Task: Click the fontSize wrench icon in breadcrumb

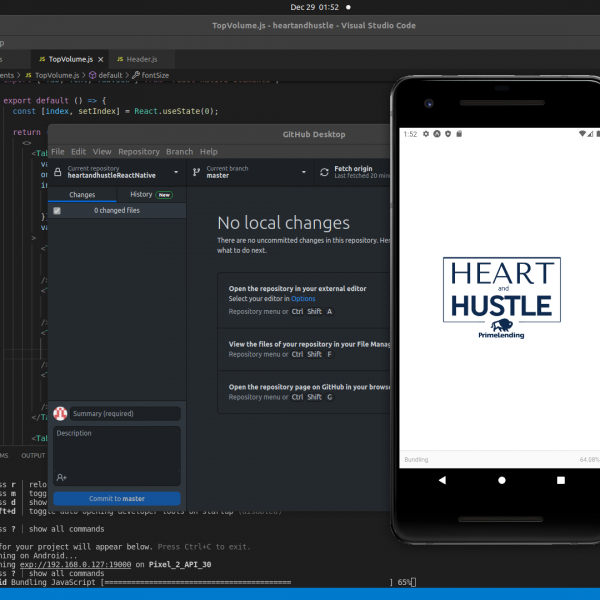Action: click(x=136, y=75)
